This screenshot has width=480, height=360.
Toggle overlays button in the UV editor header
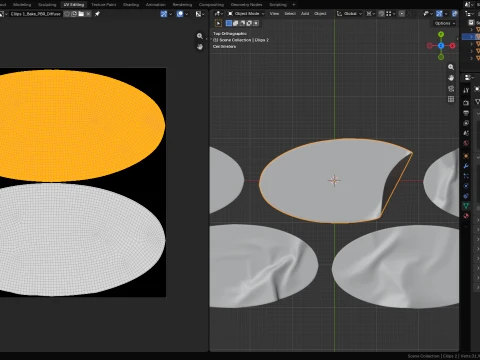(x=180, y=14)
